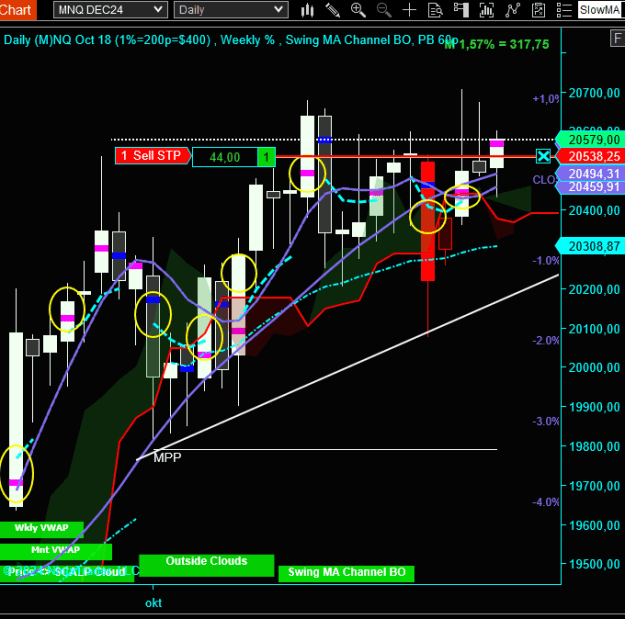
Task: Click the 19800,00 price axis label
Action: [594, 446]
